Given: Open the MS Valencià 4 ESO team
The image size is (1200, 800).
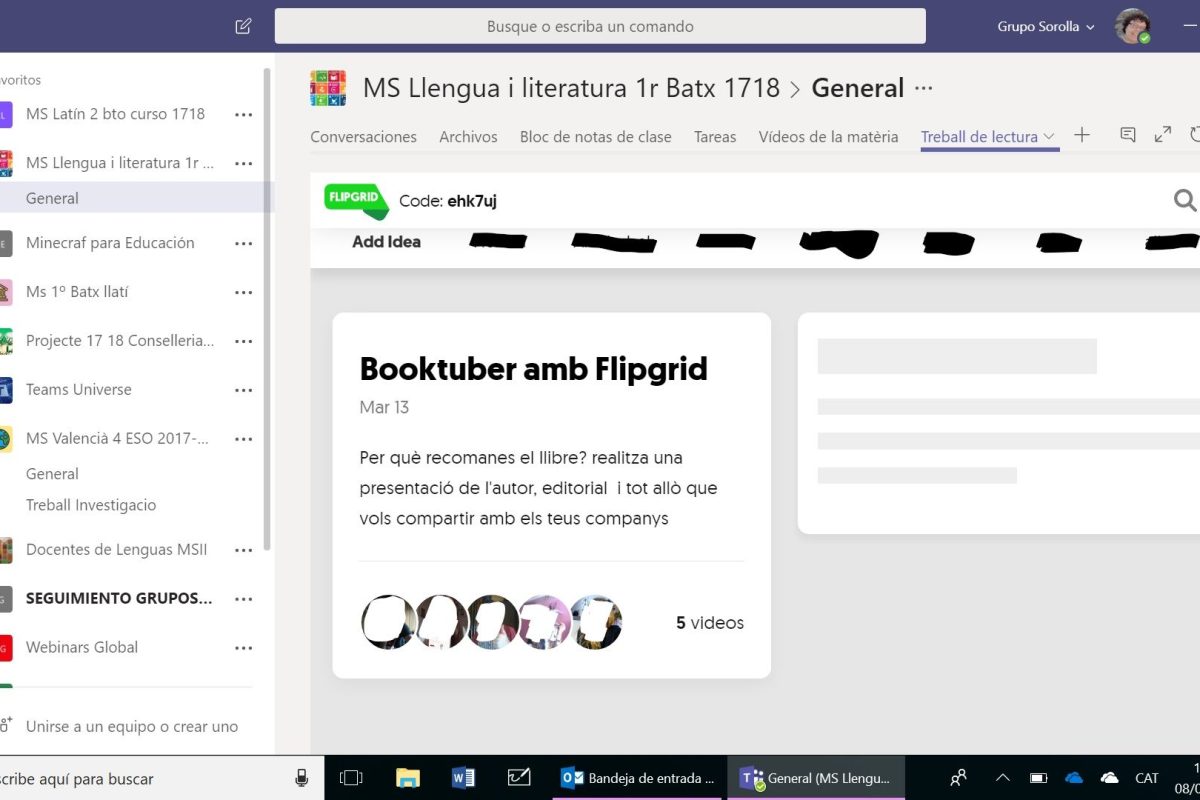Looking at the screenshot, I should (x=117, y=439).
